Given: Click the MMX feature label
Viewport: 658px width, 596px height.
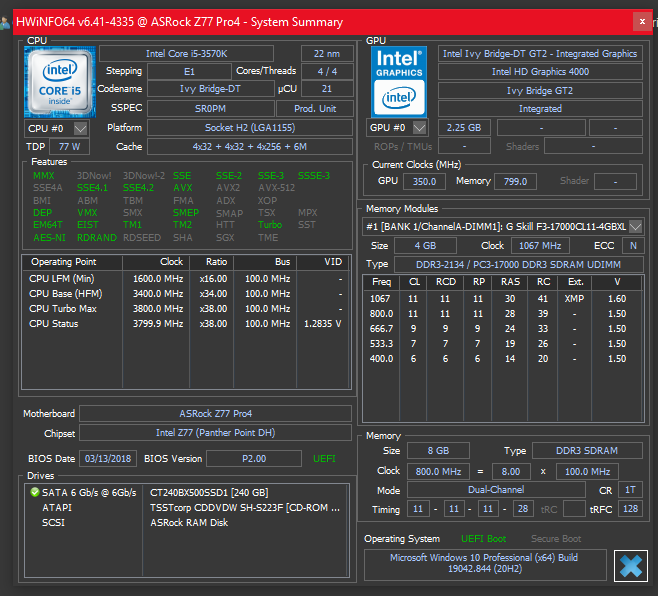Looking at the screenshot, I should coord(44,175).
